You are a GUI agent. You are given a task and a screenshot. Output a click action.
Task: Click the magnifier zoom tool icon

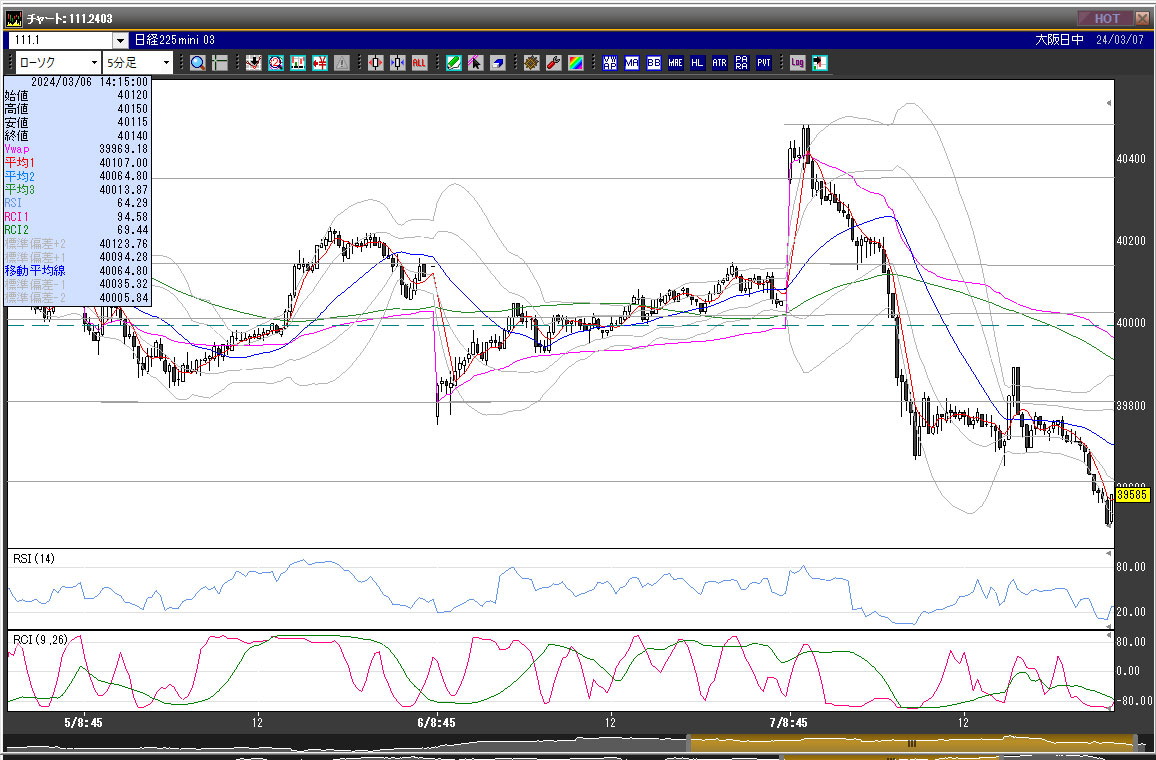coord(198,63)
